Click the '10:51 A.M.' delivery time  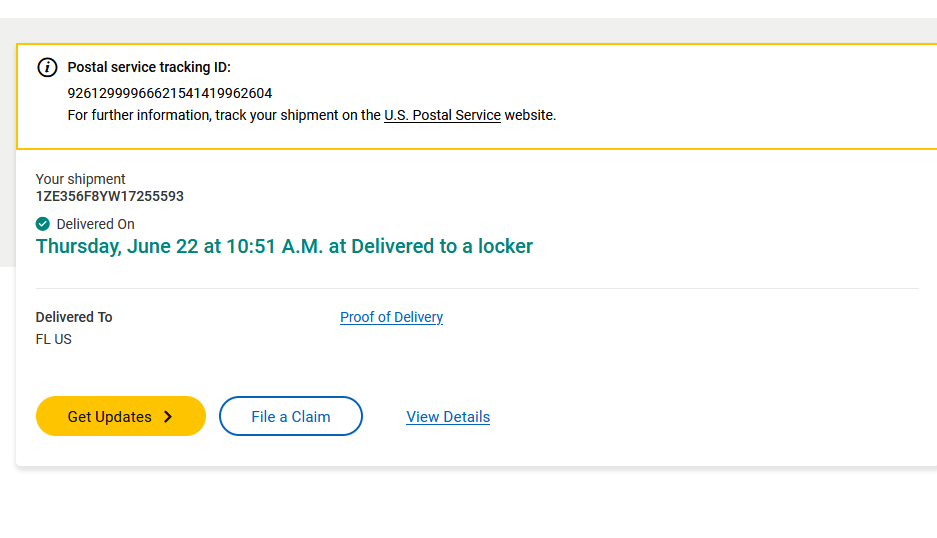(x=264, y=246)
